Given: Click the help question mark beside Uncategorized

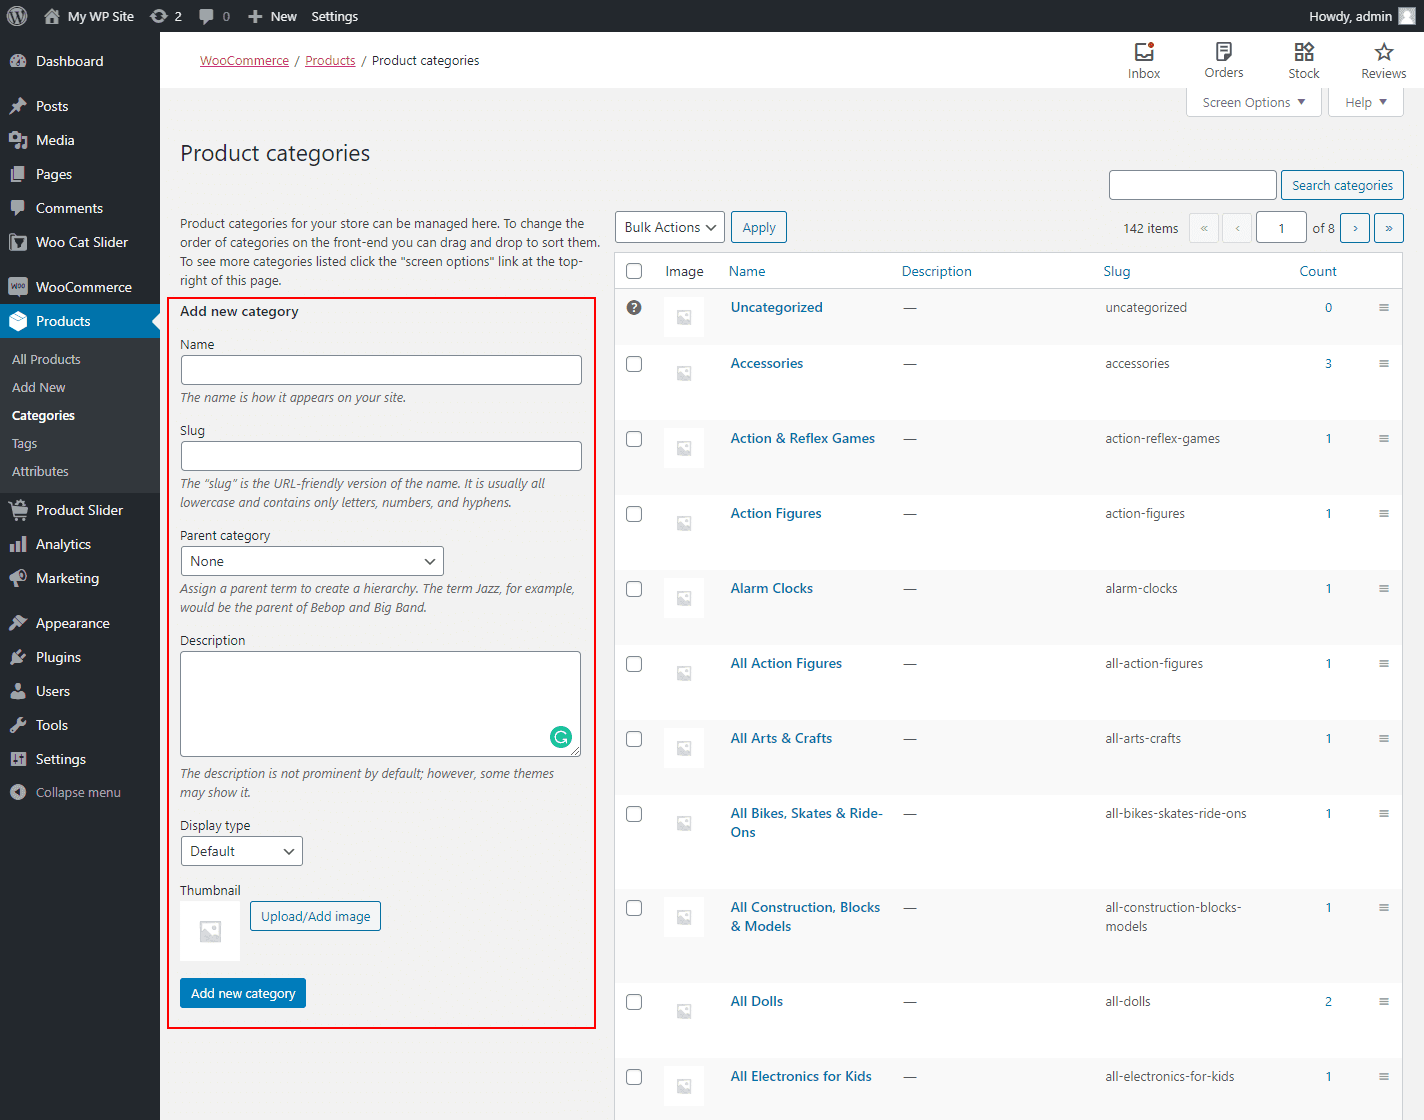Looking at the screenshot, I should point(634,308).
